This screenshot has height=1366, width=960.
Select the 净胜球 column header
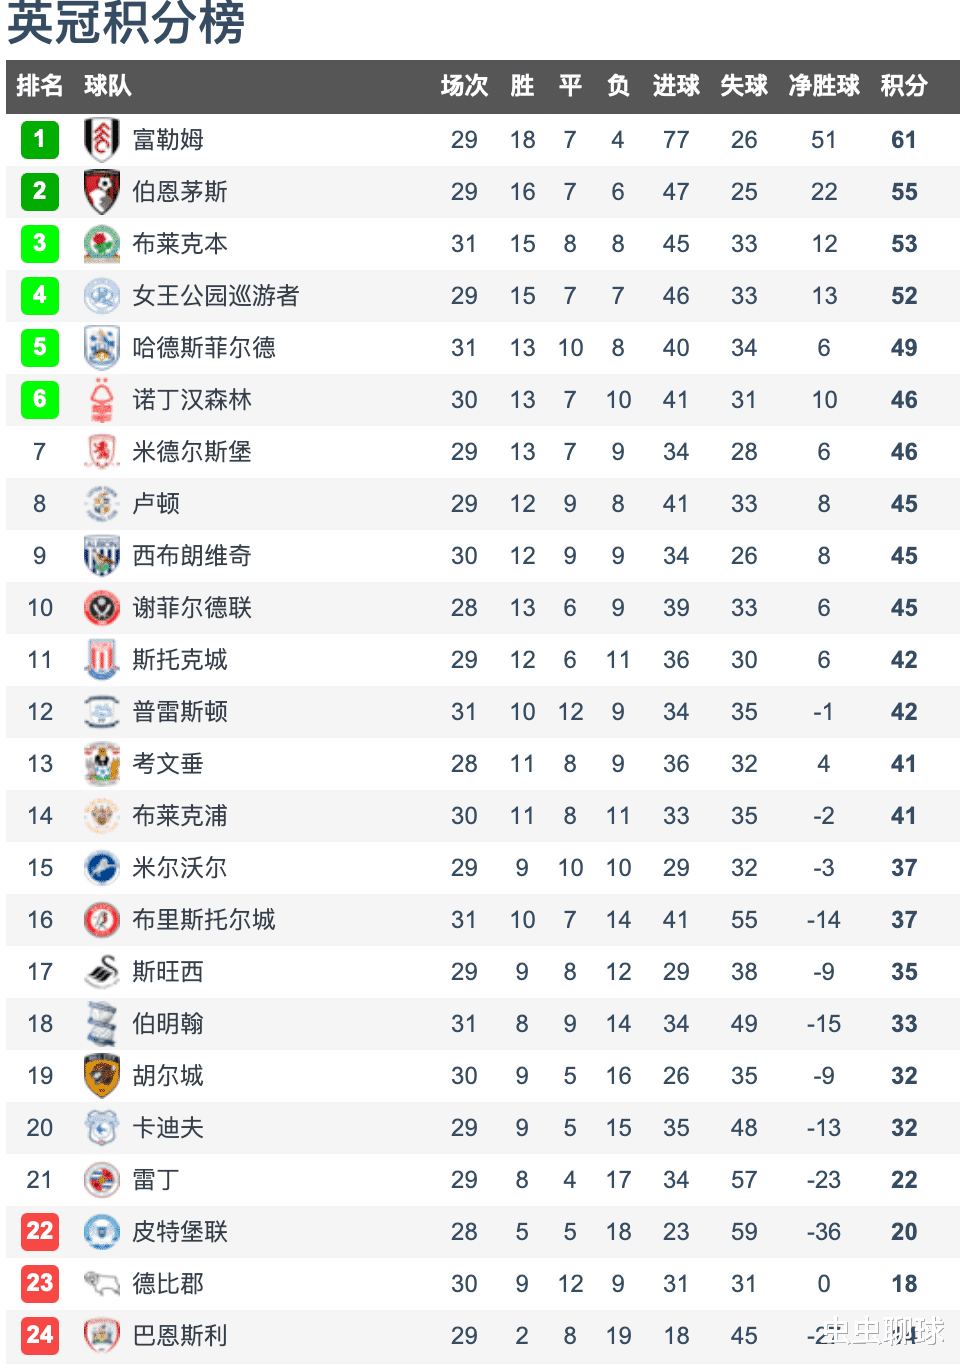point(824,86)
